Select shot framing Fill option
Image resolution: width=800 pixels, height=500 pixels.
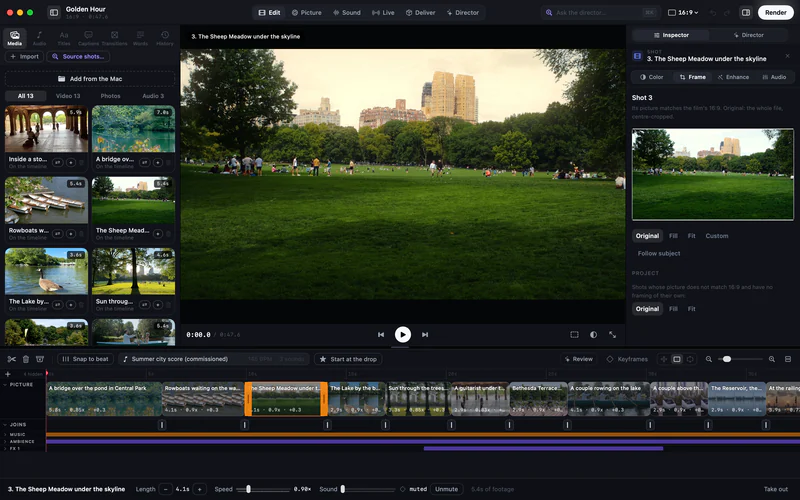pos(673,236)
